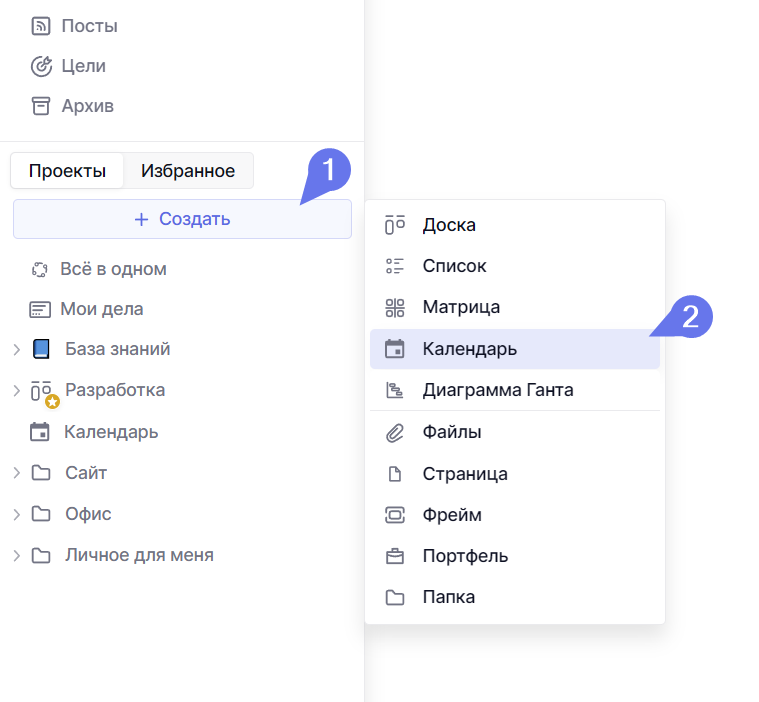Click the Gantt chart icon
The width and height of the screenshot is (759, 702).
point(395,390)
